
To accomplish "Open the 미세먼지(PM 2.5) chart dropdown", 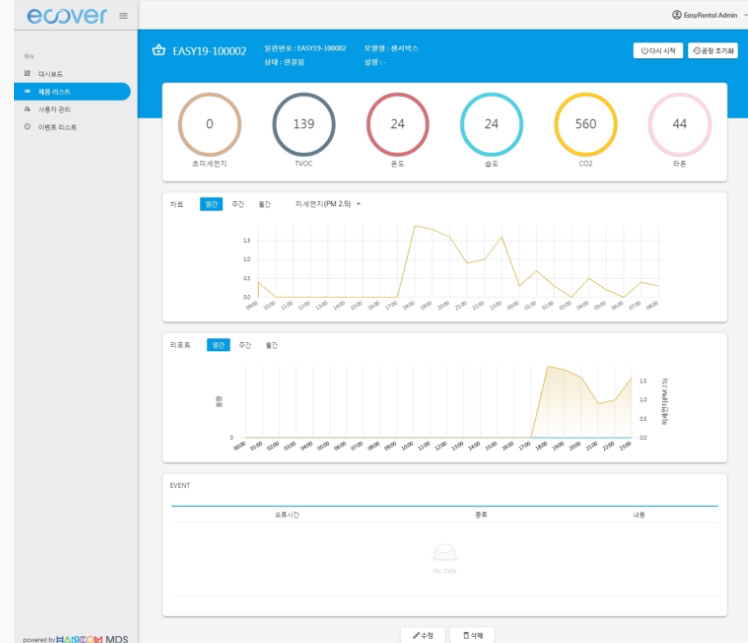I will [x=328, y=203].
